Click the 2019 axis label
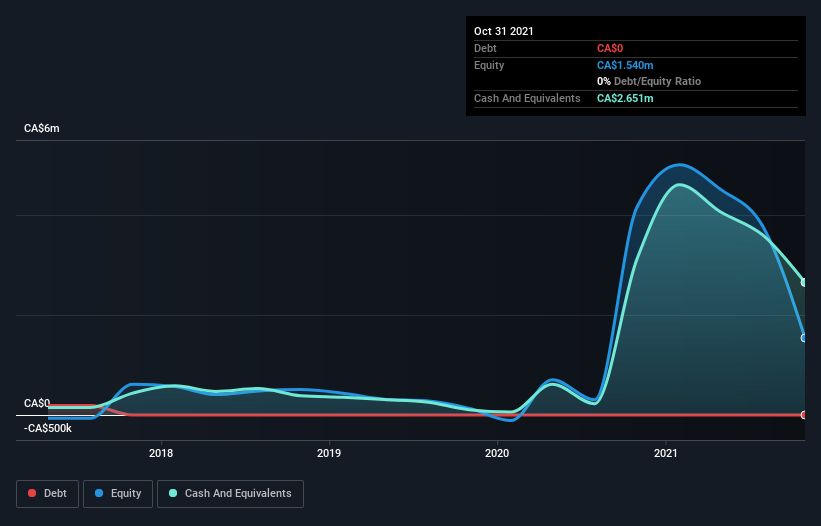This screenshot has height=526, width=821. tap(329, 453)
